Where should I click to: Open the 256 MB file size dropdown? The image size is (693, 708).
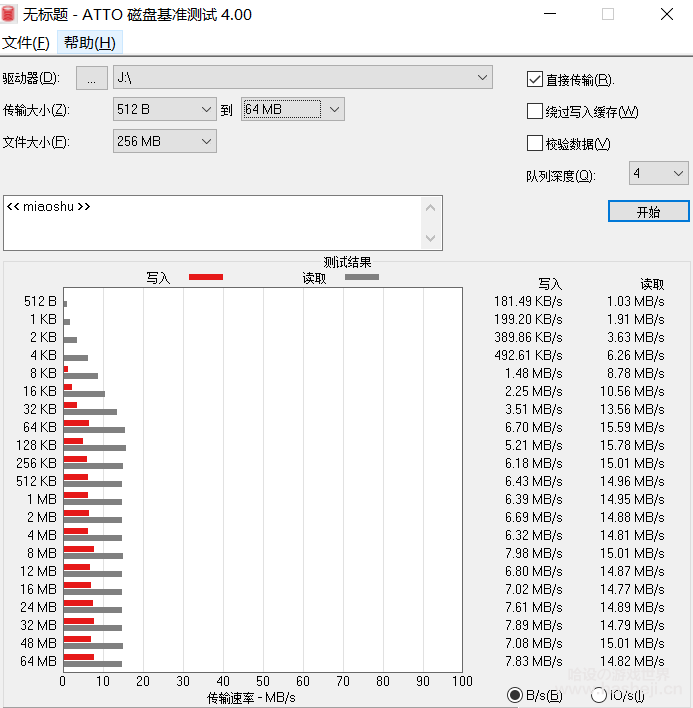click(165, 141)
